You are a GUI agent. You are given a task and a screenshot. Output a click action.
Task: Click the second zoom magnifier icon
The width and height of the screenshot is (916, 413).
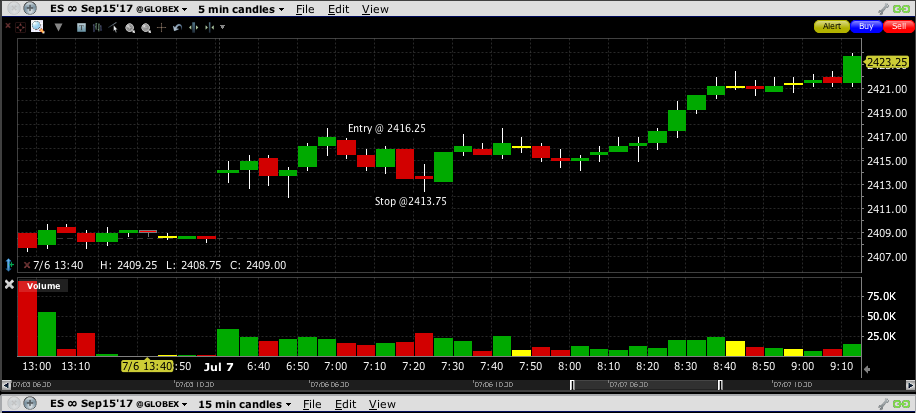click(x=146, y=27)
